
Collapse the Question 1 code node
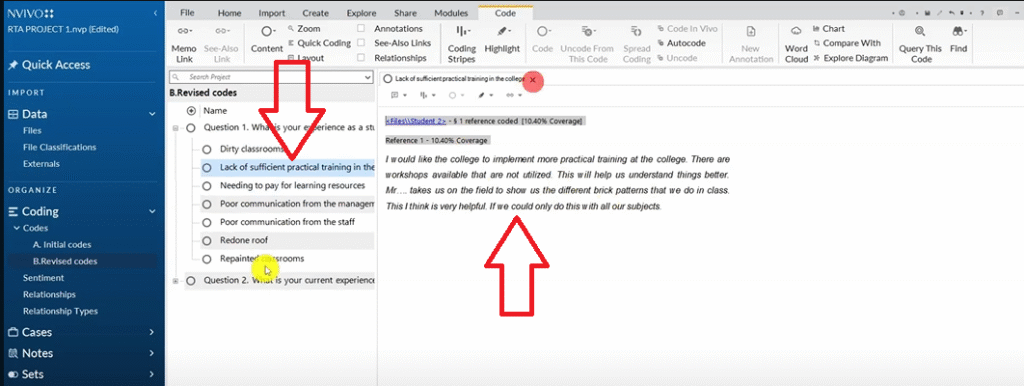[175, 129]
